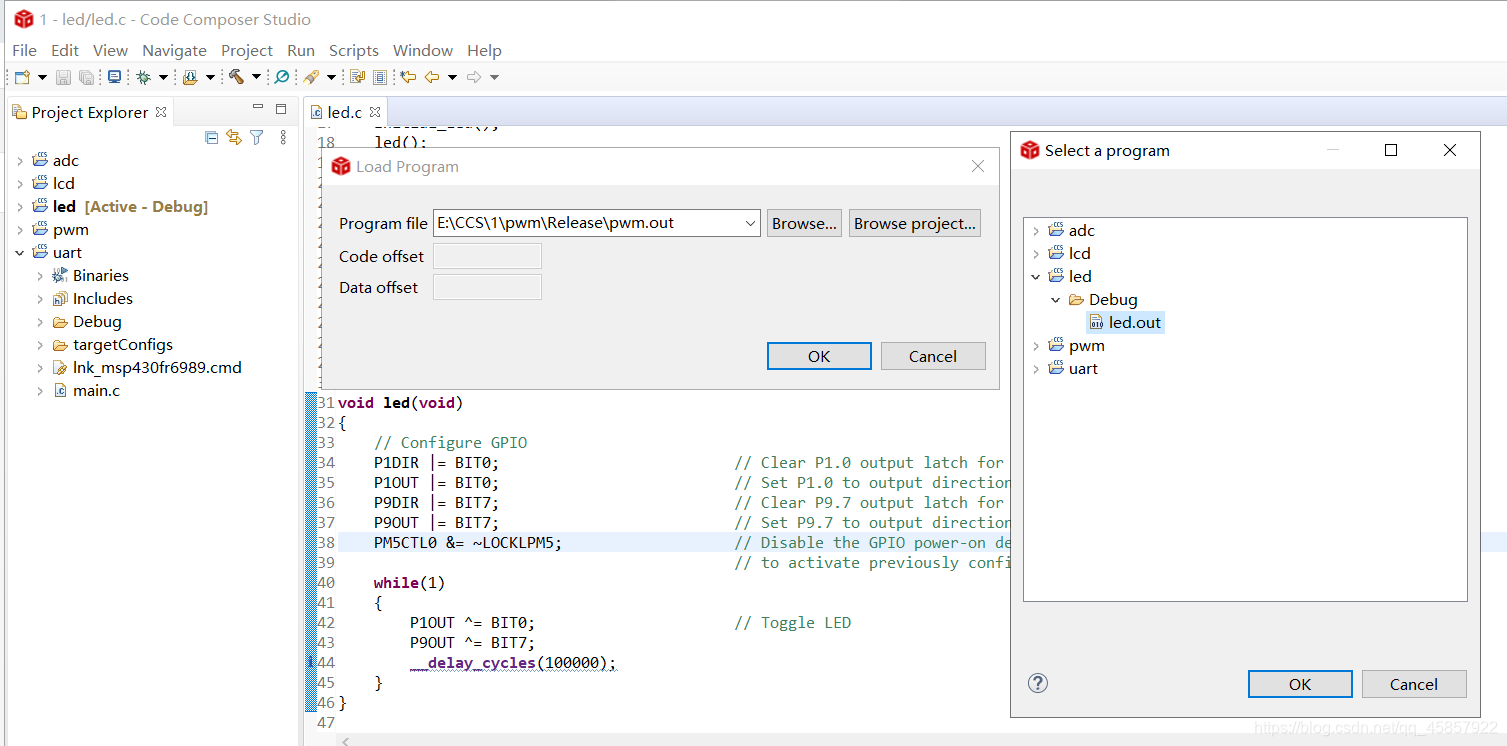The width and height of the screenshot is (1507, 746).
Task: Open dropdown arrow beside New icon
Action: (x=42, y=77)
